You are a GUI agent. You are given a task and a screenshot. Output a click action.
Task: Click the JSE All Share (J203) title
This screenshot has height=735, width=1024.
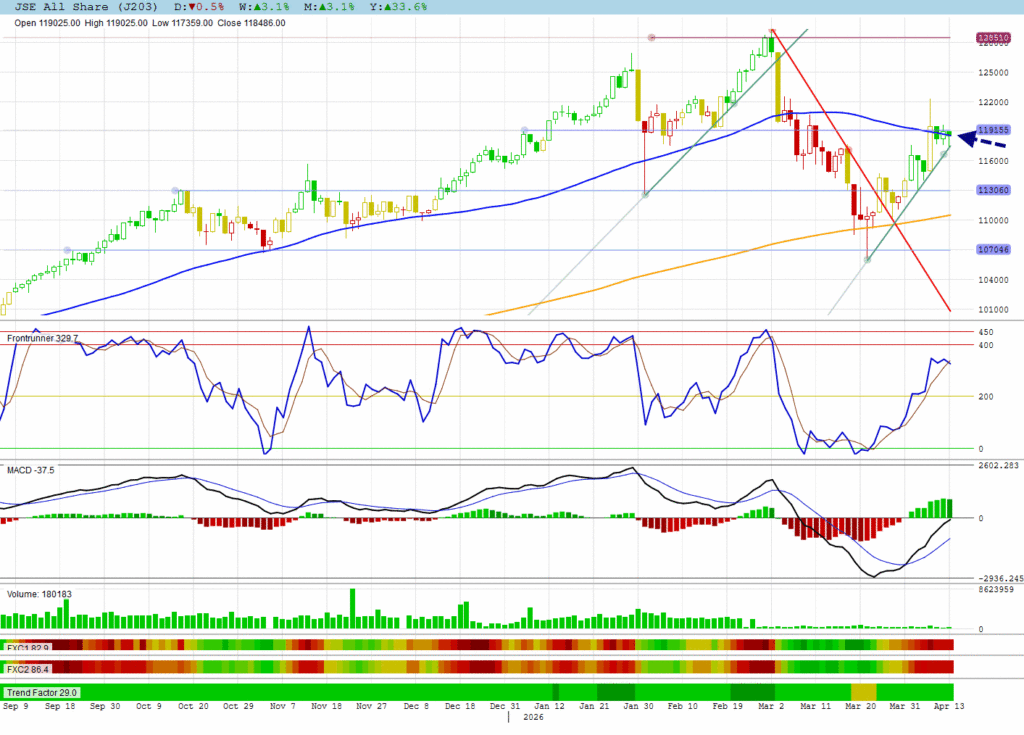click(x=80, y=7)
